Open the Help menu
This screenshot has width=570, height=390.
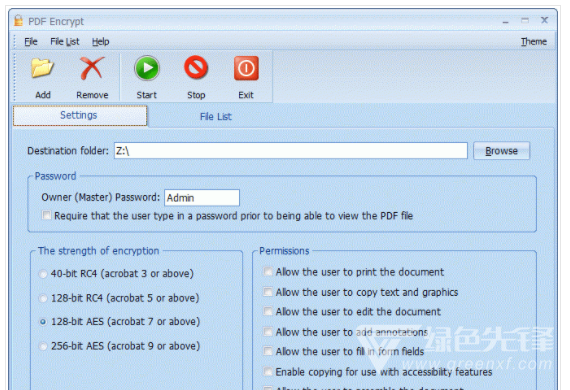100,41
